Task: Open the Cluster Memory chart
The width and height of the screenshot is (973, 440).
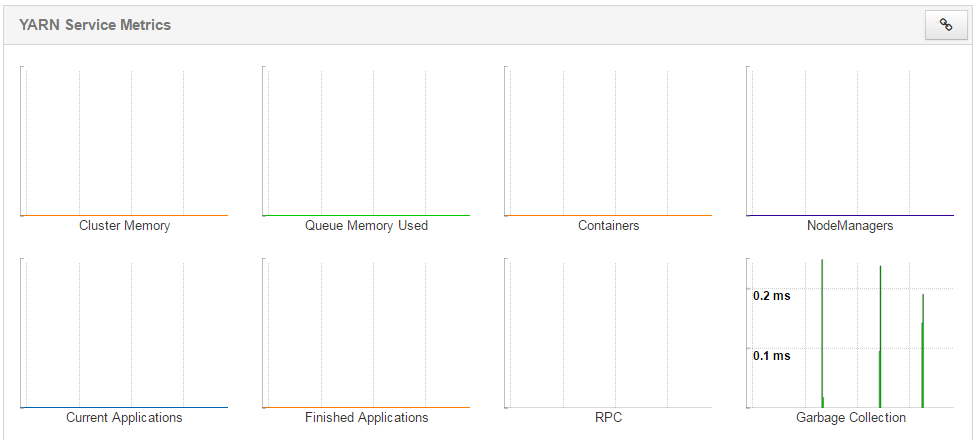Action: pyautogui.click(x=124, y=141)
